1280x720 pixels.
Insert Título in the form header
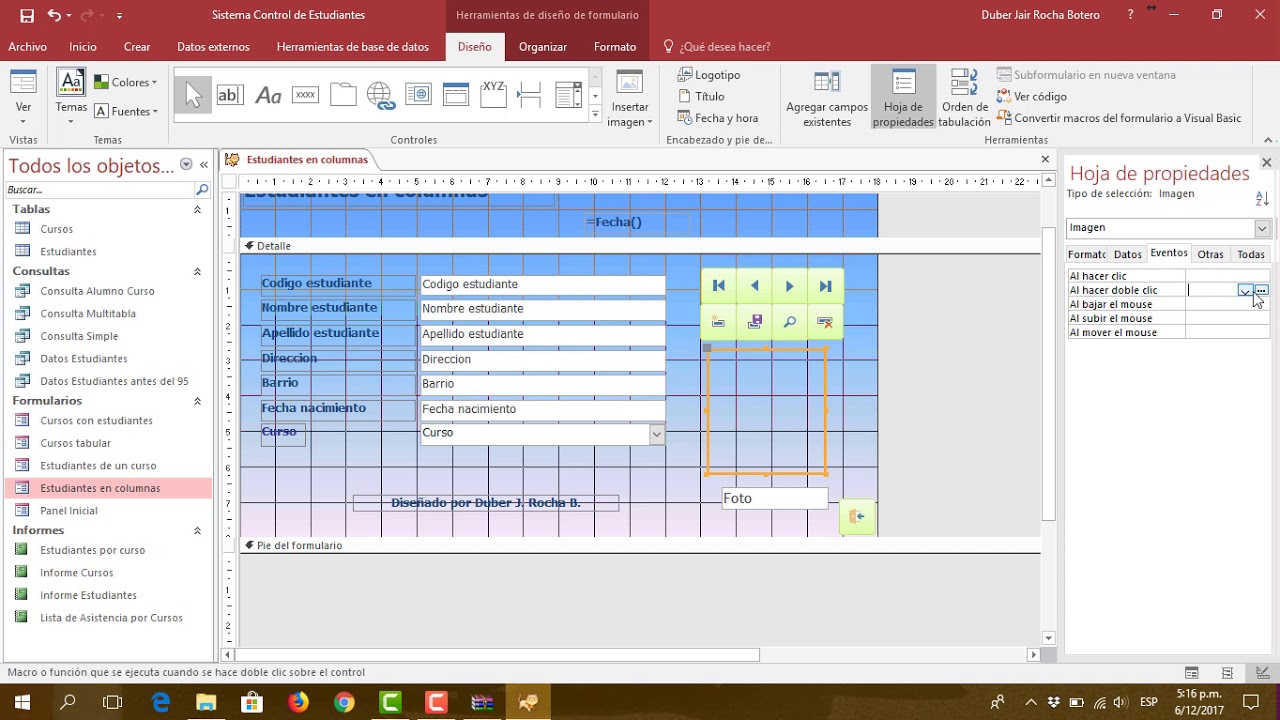(x=701, y=97)
